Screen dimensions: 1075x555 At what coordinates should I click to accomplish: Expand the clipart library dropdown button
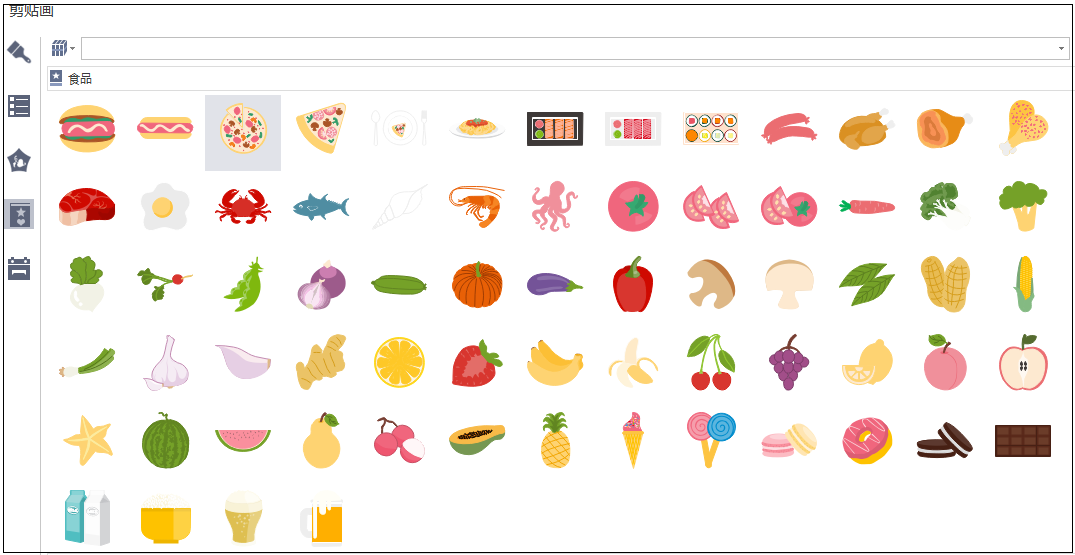[63, 49]
